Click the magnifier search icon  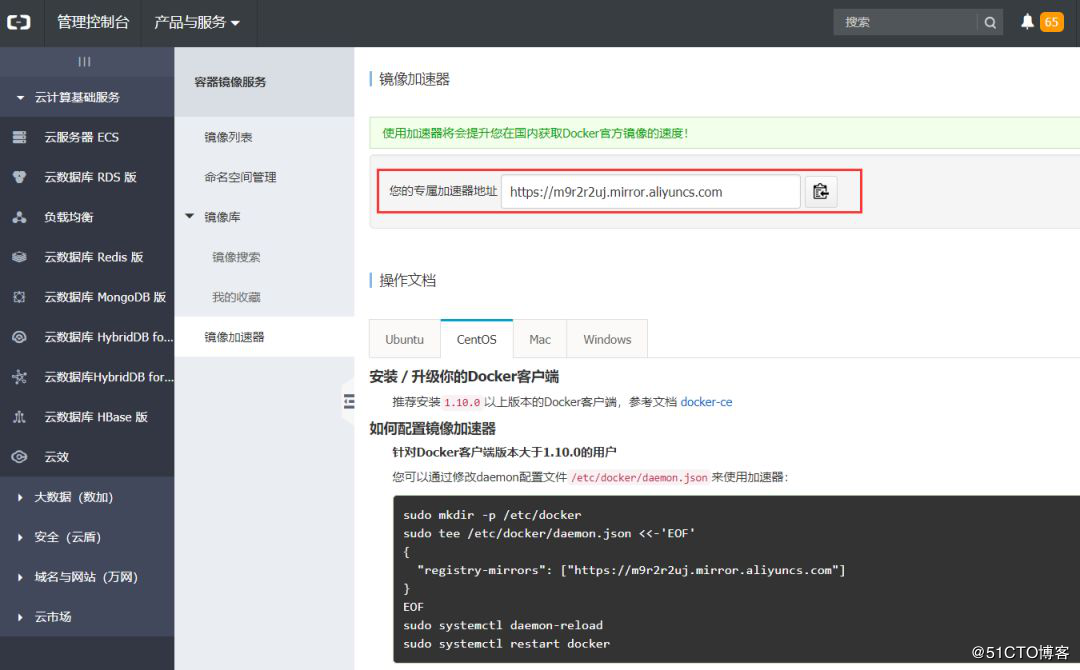990,23
